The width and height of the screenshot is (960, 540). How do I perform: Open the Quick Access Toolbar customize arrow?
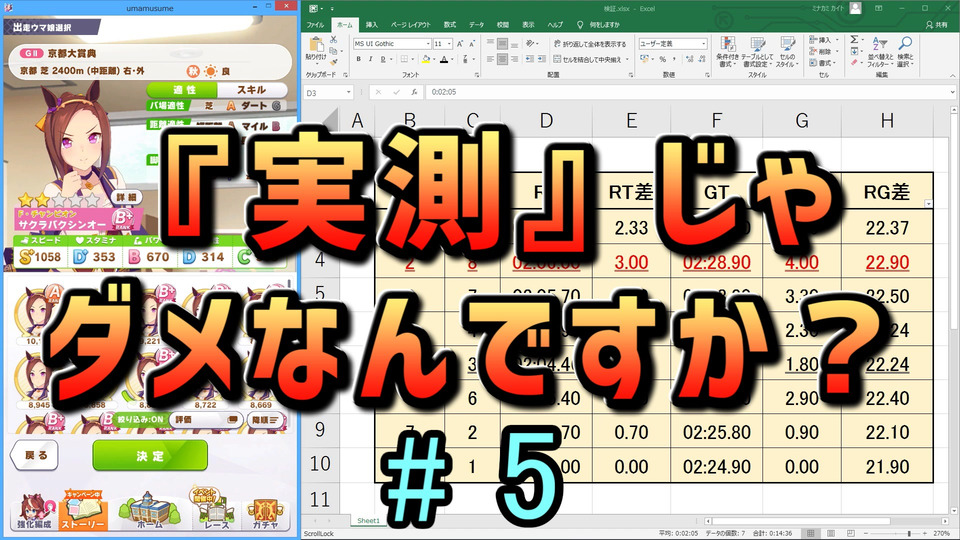coord(332,9)
